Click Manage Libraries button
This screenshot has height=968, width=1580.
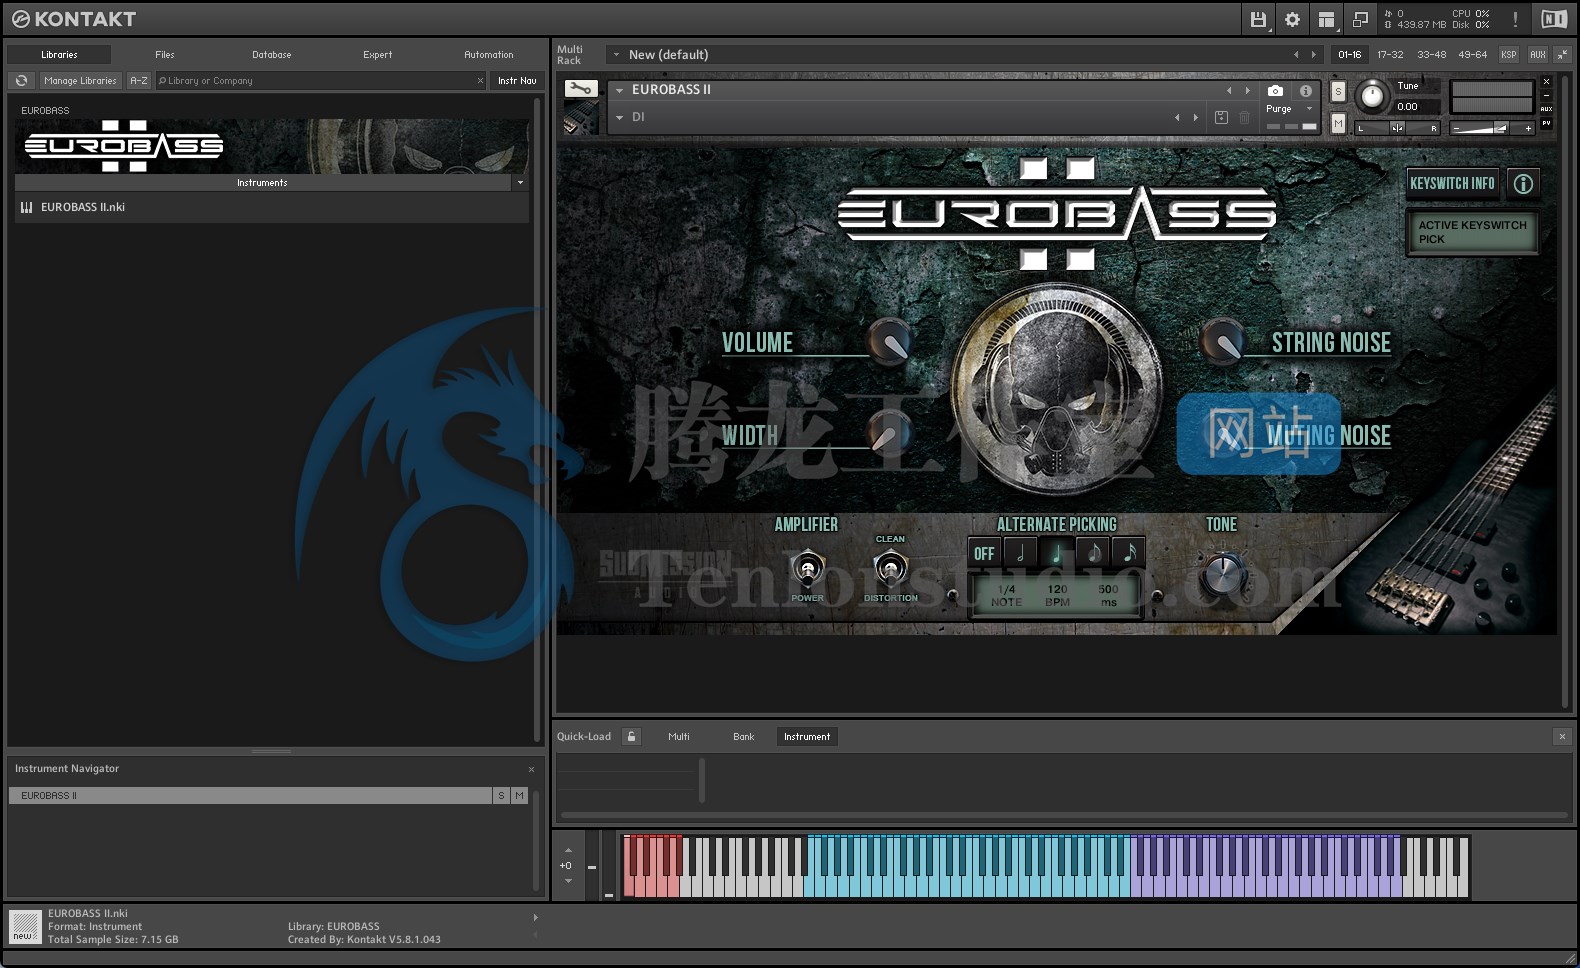coord(80,81)
